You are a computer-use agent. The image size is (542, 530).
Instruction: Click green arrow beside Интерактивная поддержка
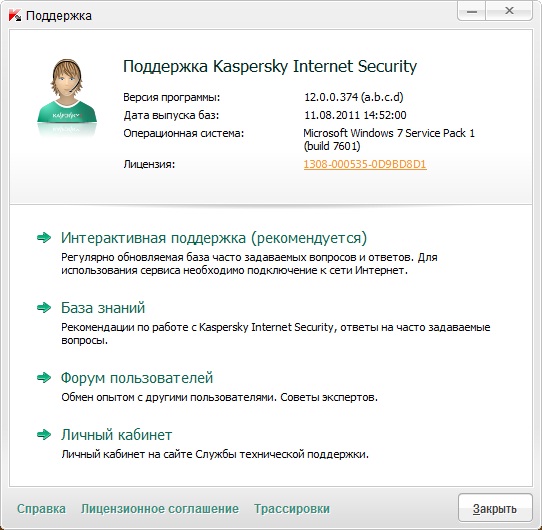tap(44, 238)
